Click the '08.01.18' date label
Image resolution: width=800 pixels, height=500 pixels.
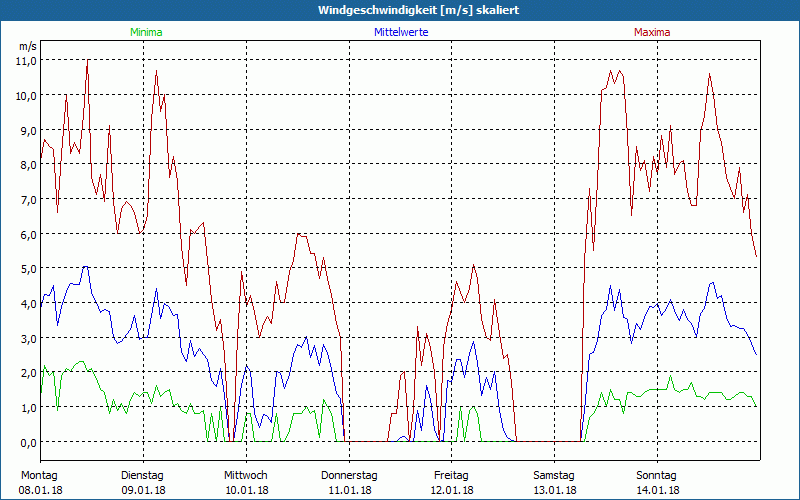(x=40, y=490)
